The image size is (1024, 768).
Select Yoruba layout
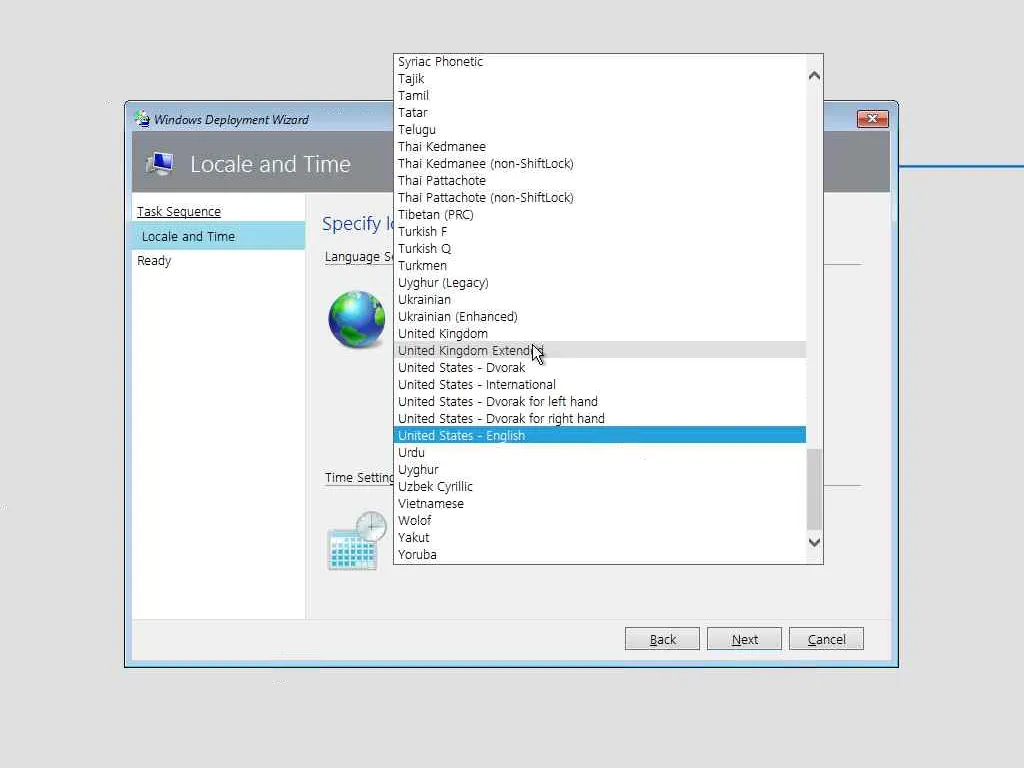[x=600, y=554]
